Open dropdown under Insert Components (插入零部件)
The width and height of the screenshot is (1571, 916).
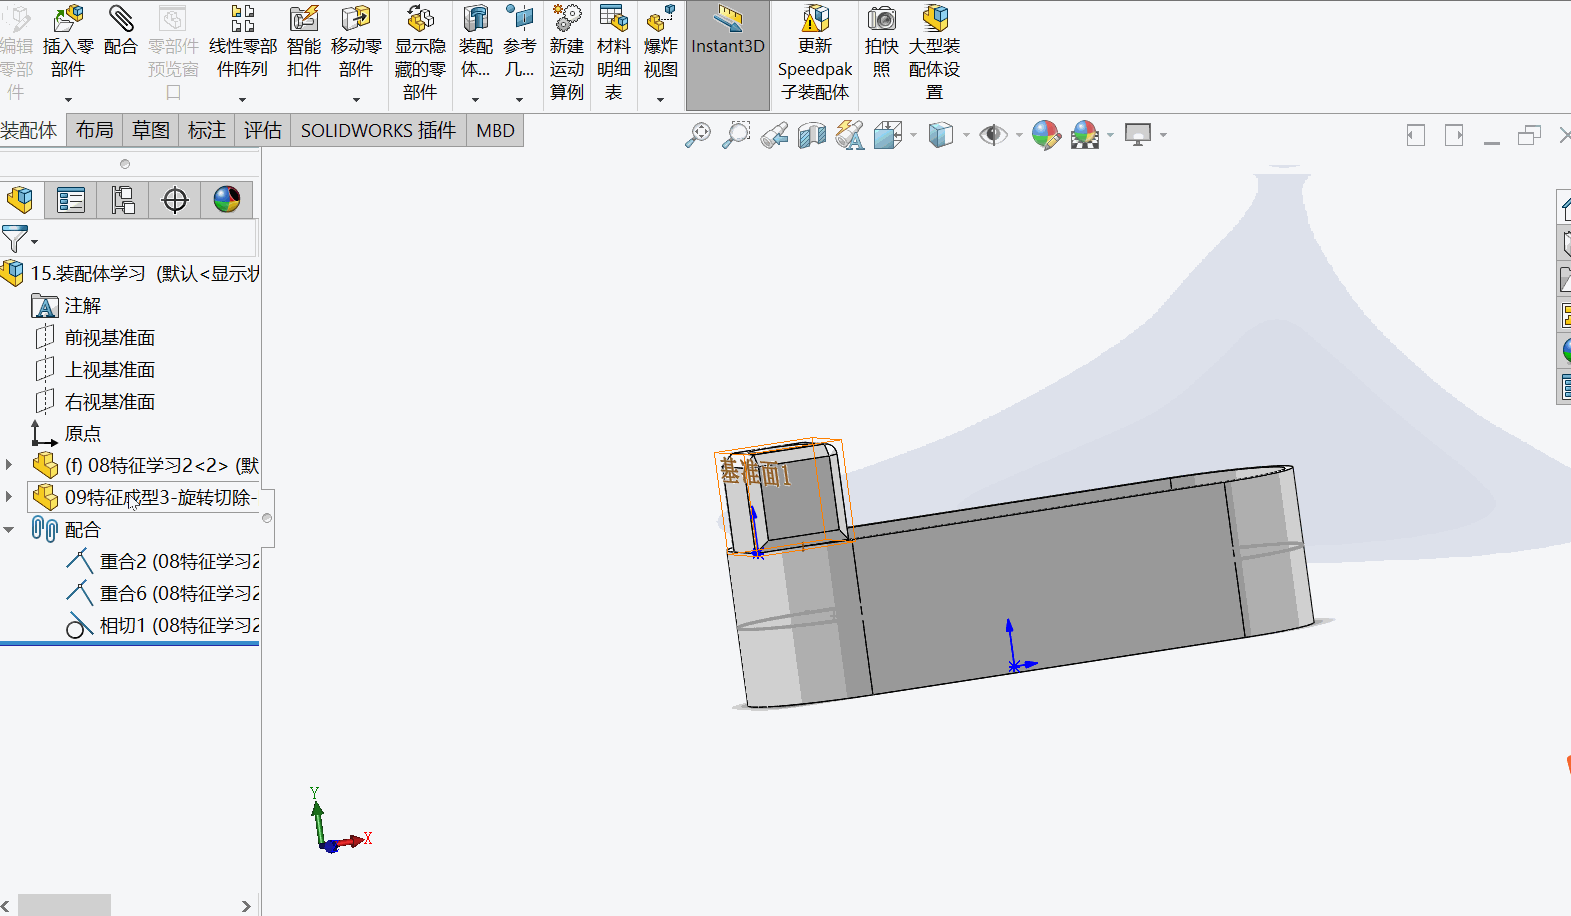68,99
